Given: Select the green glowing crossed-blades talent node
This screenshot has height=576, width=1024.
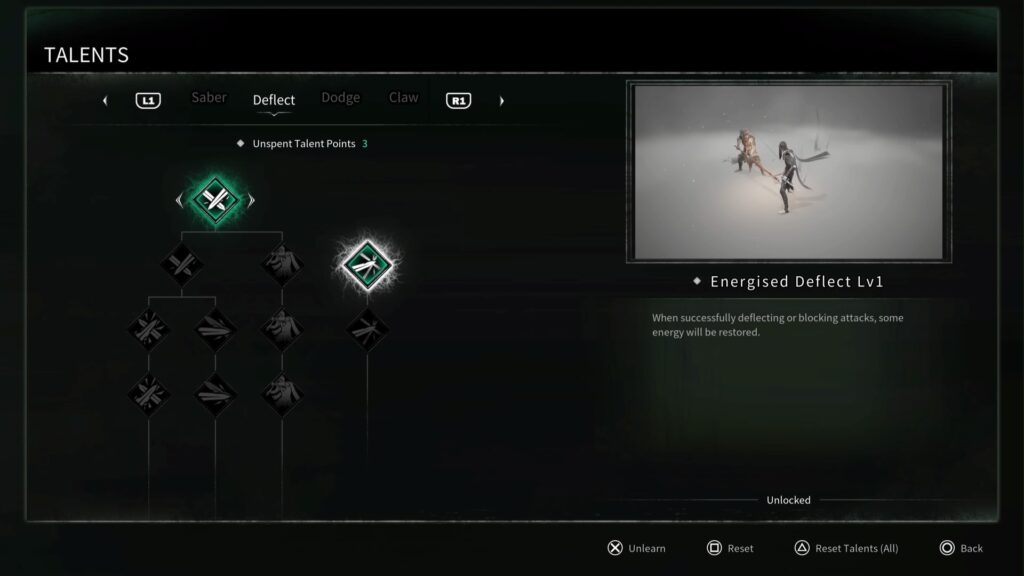Looking at the screenshot, I should (215, 200).
